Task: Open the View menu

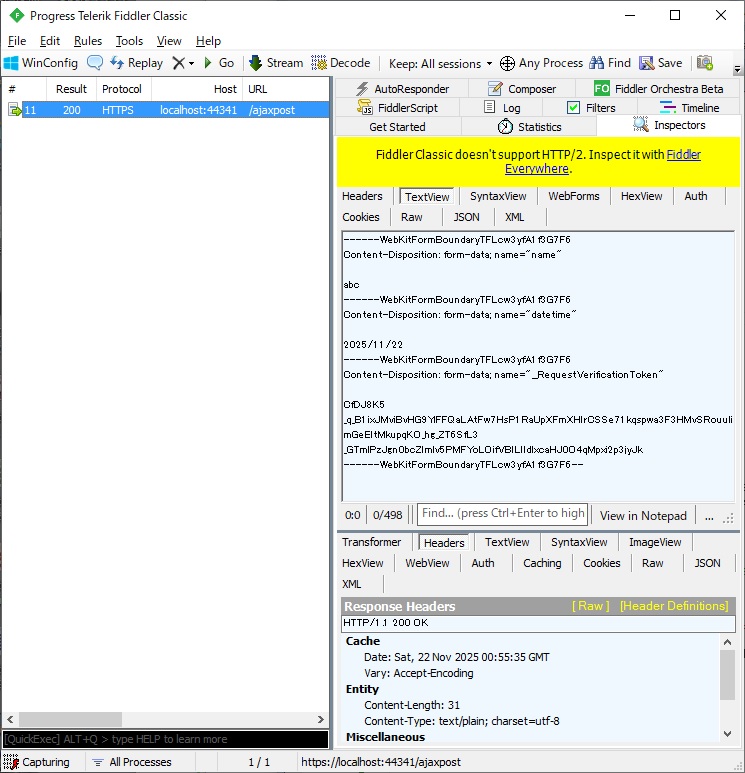Action: [x=169, y=41]
